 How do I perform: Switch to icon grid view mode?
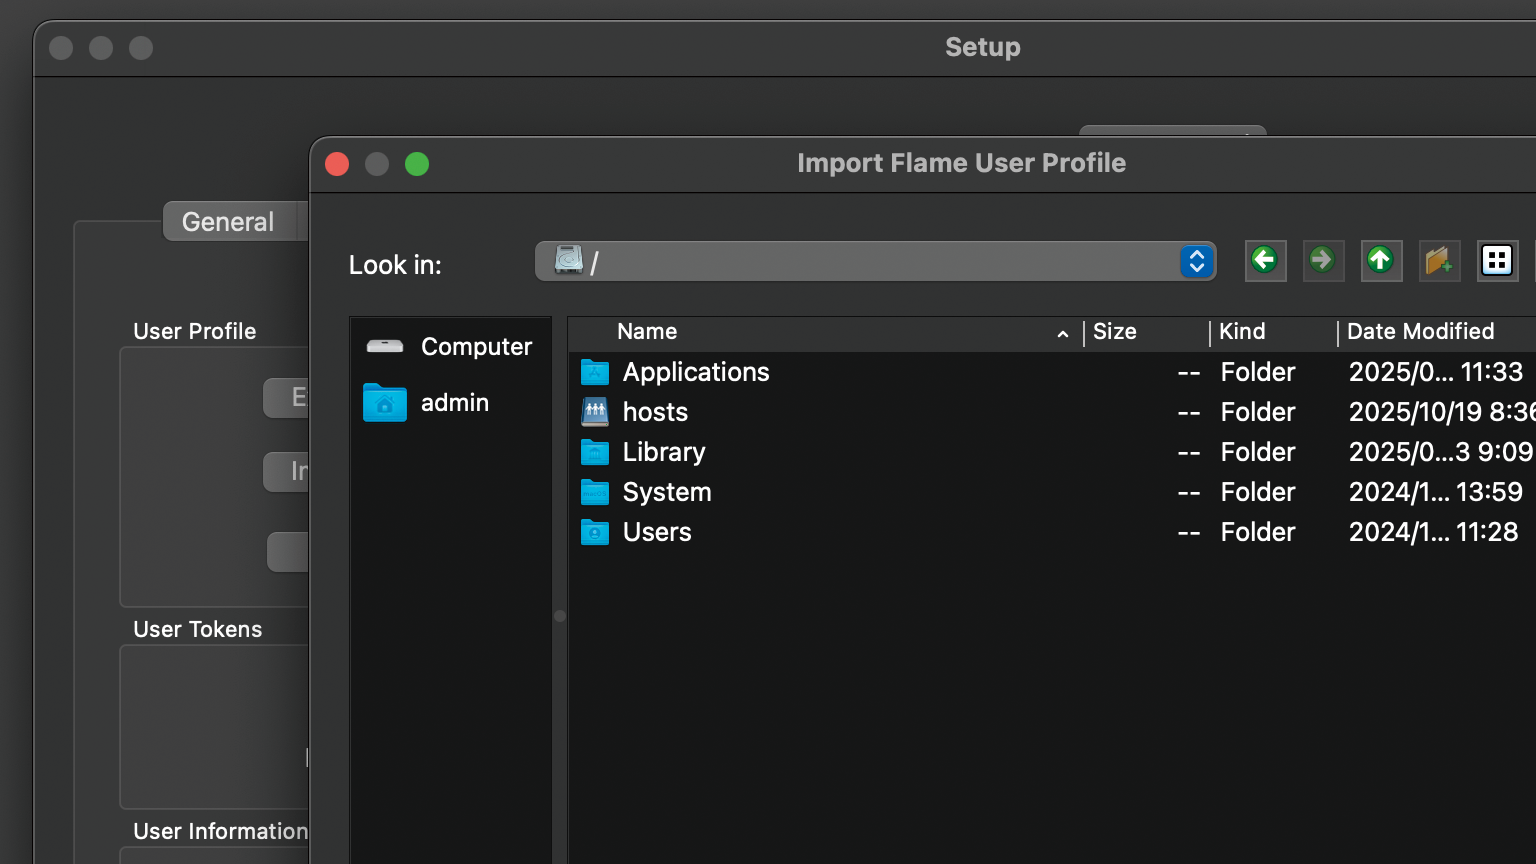[1497, 261]
